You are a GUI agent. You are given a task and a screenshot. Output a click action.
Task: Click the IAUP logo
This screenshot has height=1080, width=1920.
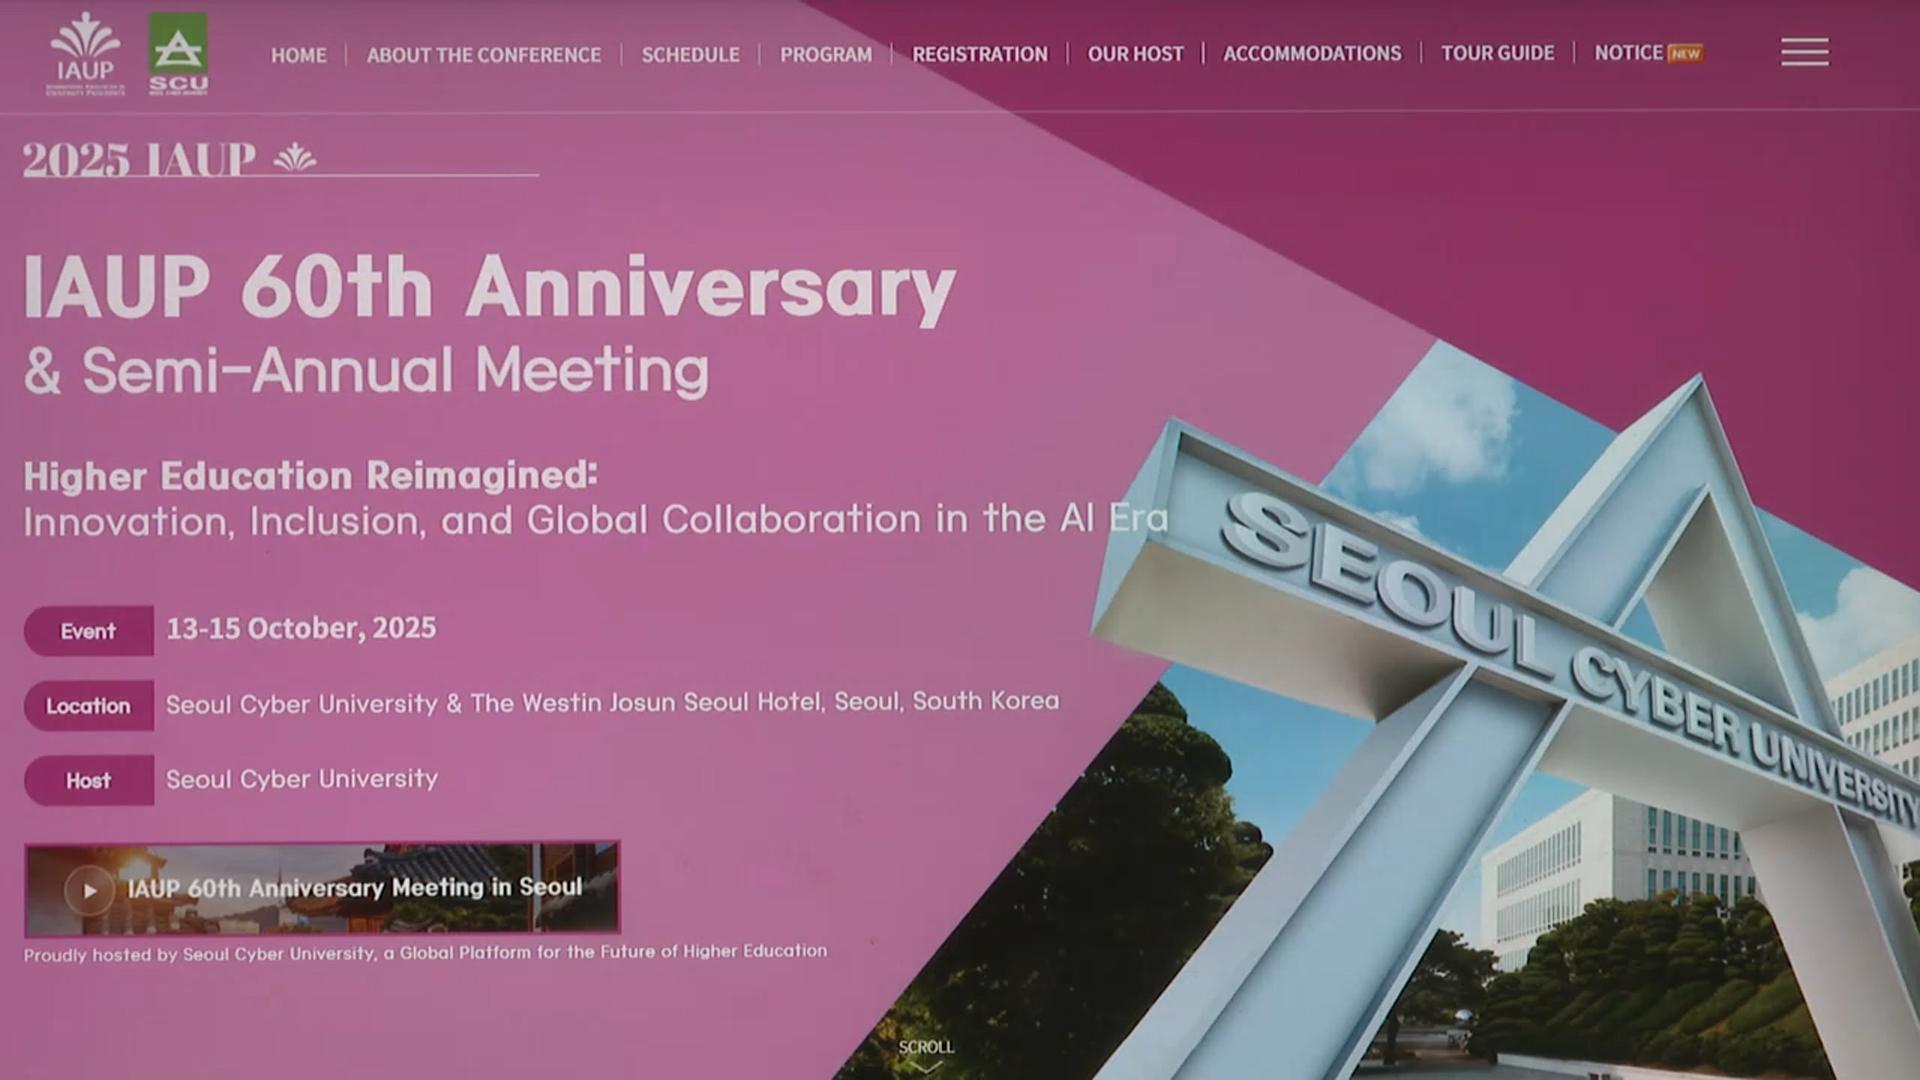(x=86, y=54)
